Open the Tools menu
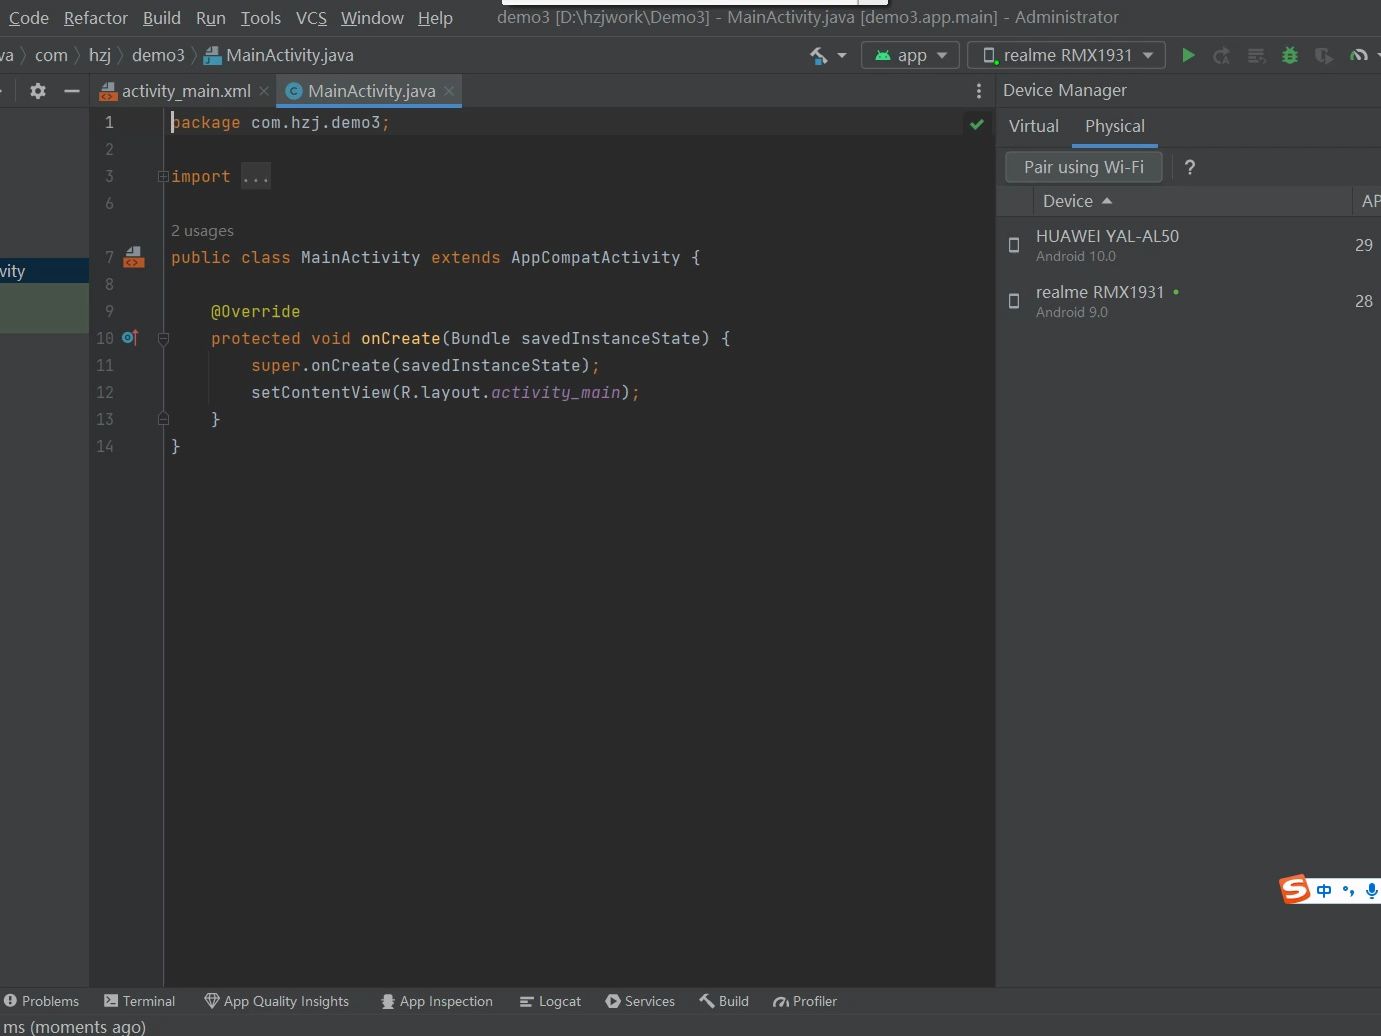The image size is (1381, 1036). click(261, 18)
